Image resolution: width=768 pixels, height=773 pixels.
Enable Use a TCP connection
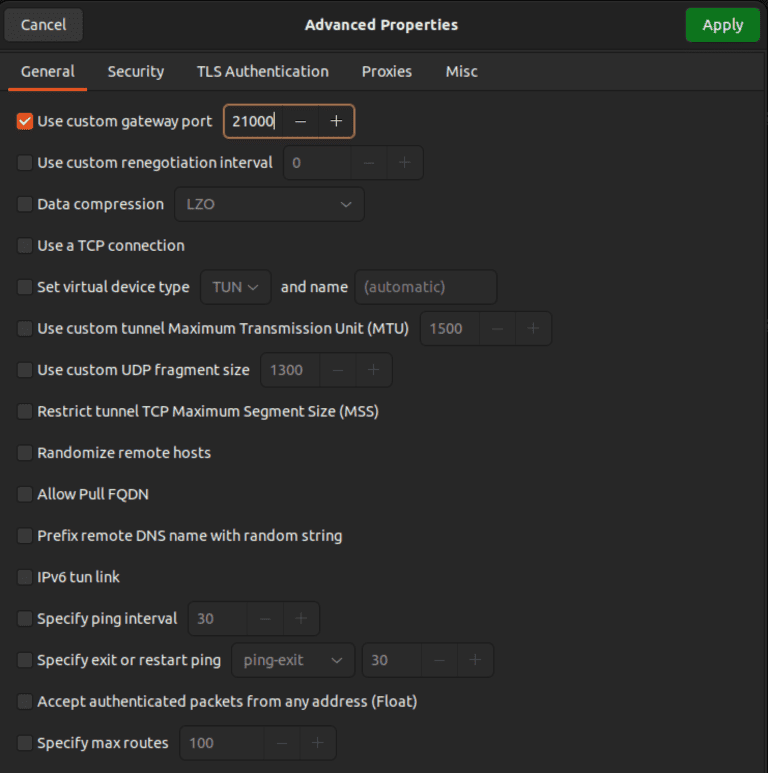(x=25, y=245)
